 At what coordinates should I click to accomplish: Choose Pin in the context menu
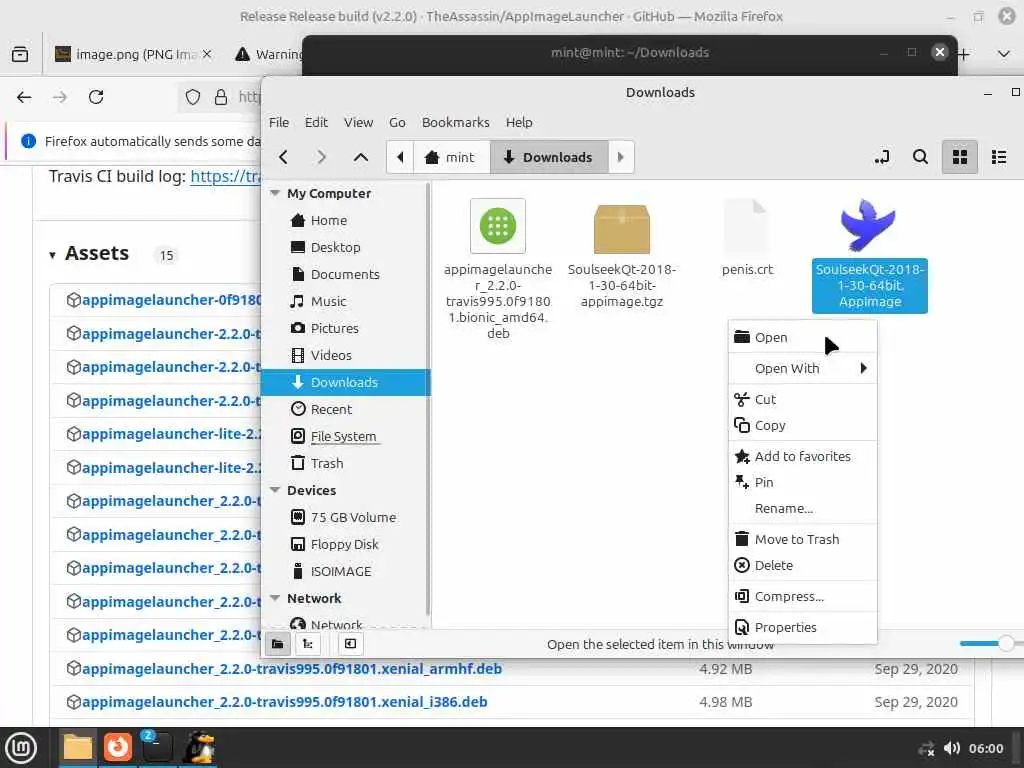(x=803, y=483)
